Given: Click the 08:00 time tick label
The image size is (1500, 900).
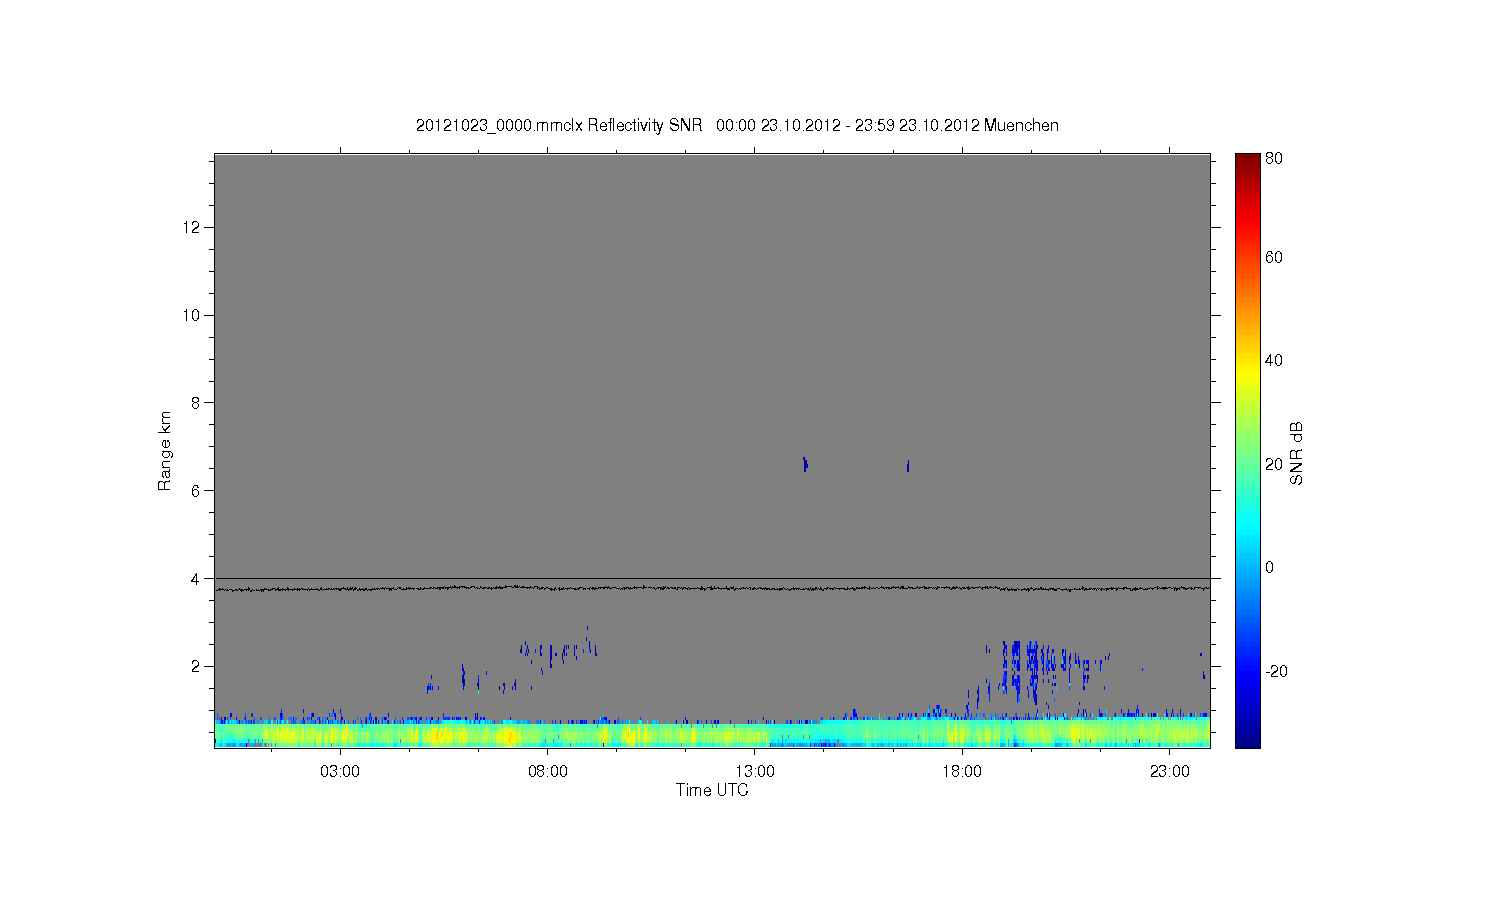Looking at the screenshot, I should (548, 772).
